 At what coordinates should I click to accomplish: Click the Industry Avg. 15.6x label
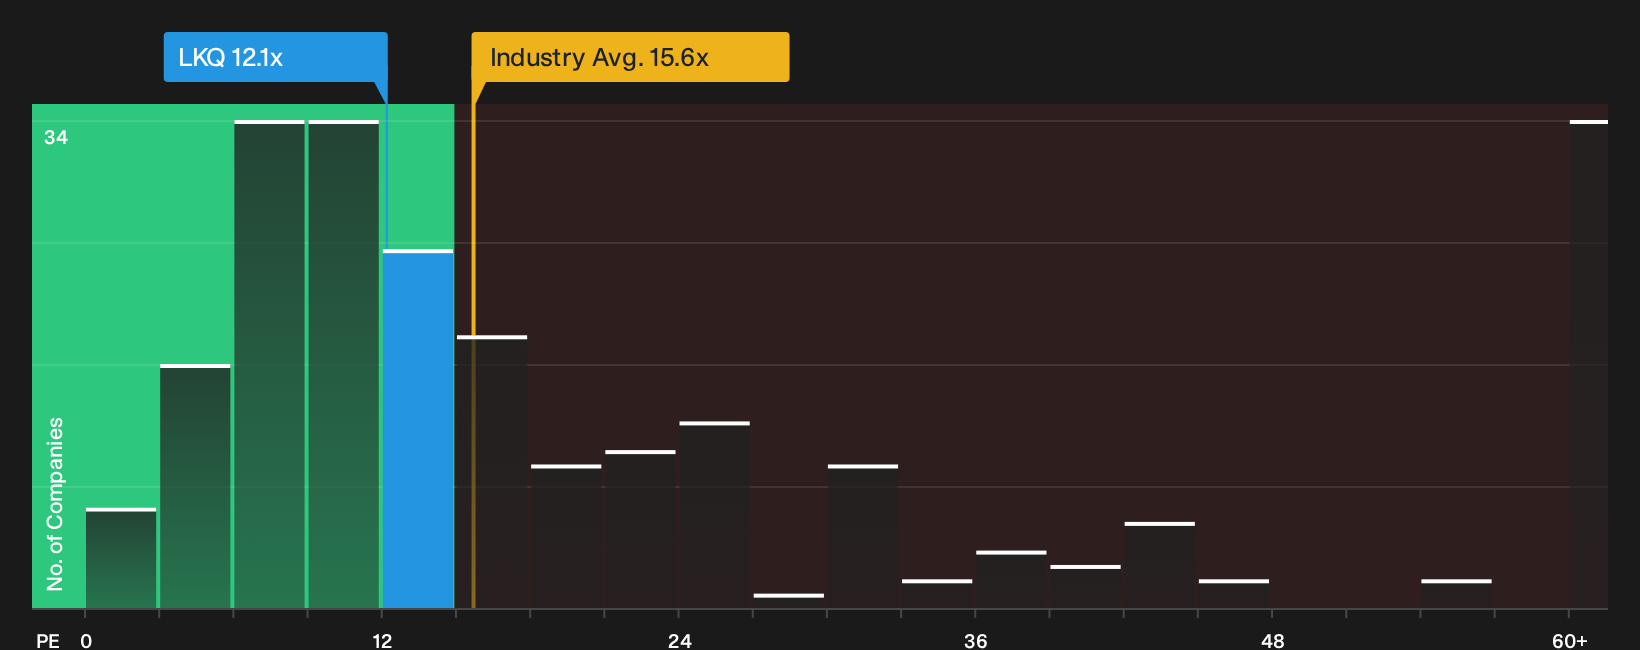coord(630,57)
